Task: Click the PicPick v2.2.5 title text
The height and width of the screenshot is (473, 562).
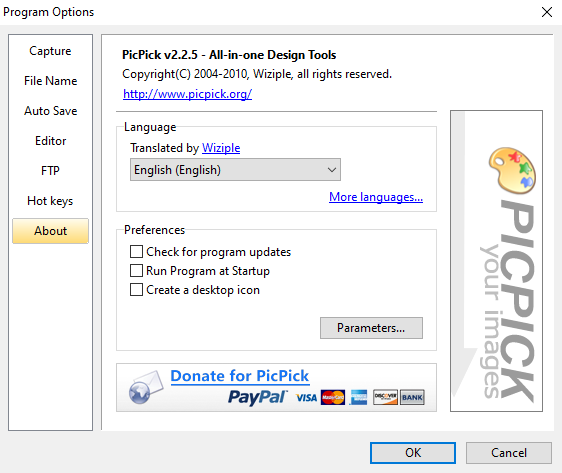Action: 229,55
